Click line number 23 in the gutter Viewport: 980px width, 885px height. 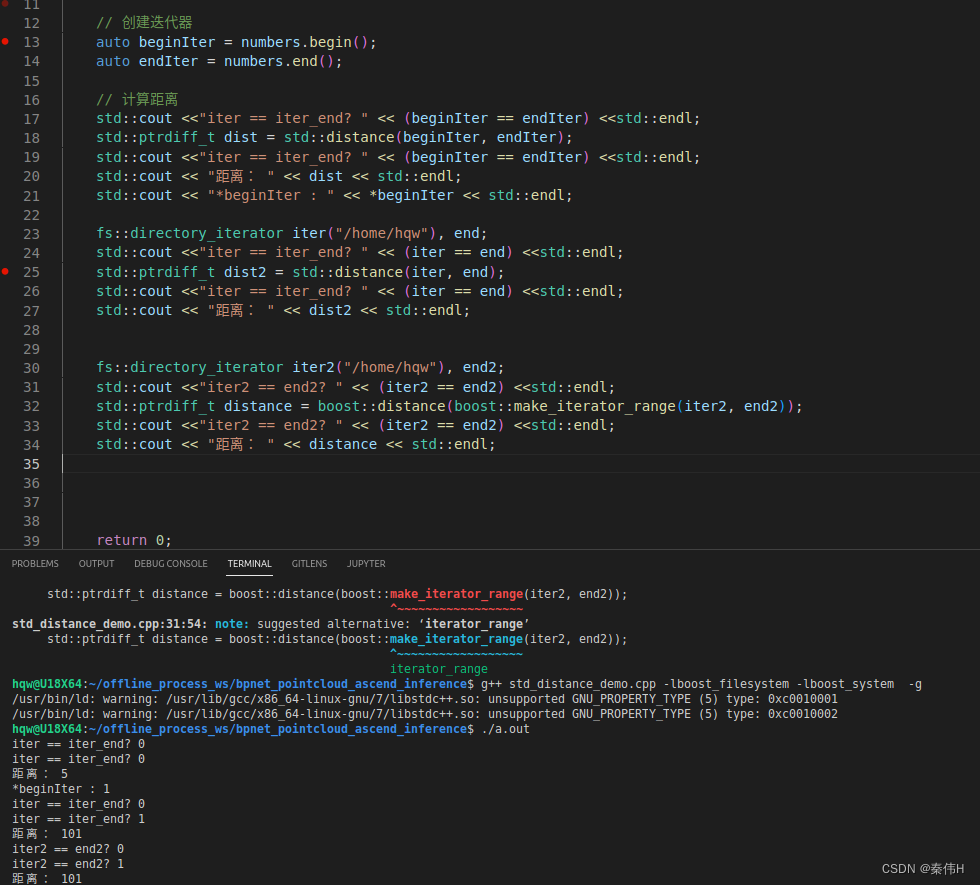pos(31,234)
